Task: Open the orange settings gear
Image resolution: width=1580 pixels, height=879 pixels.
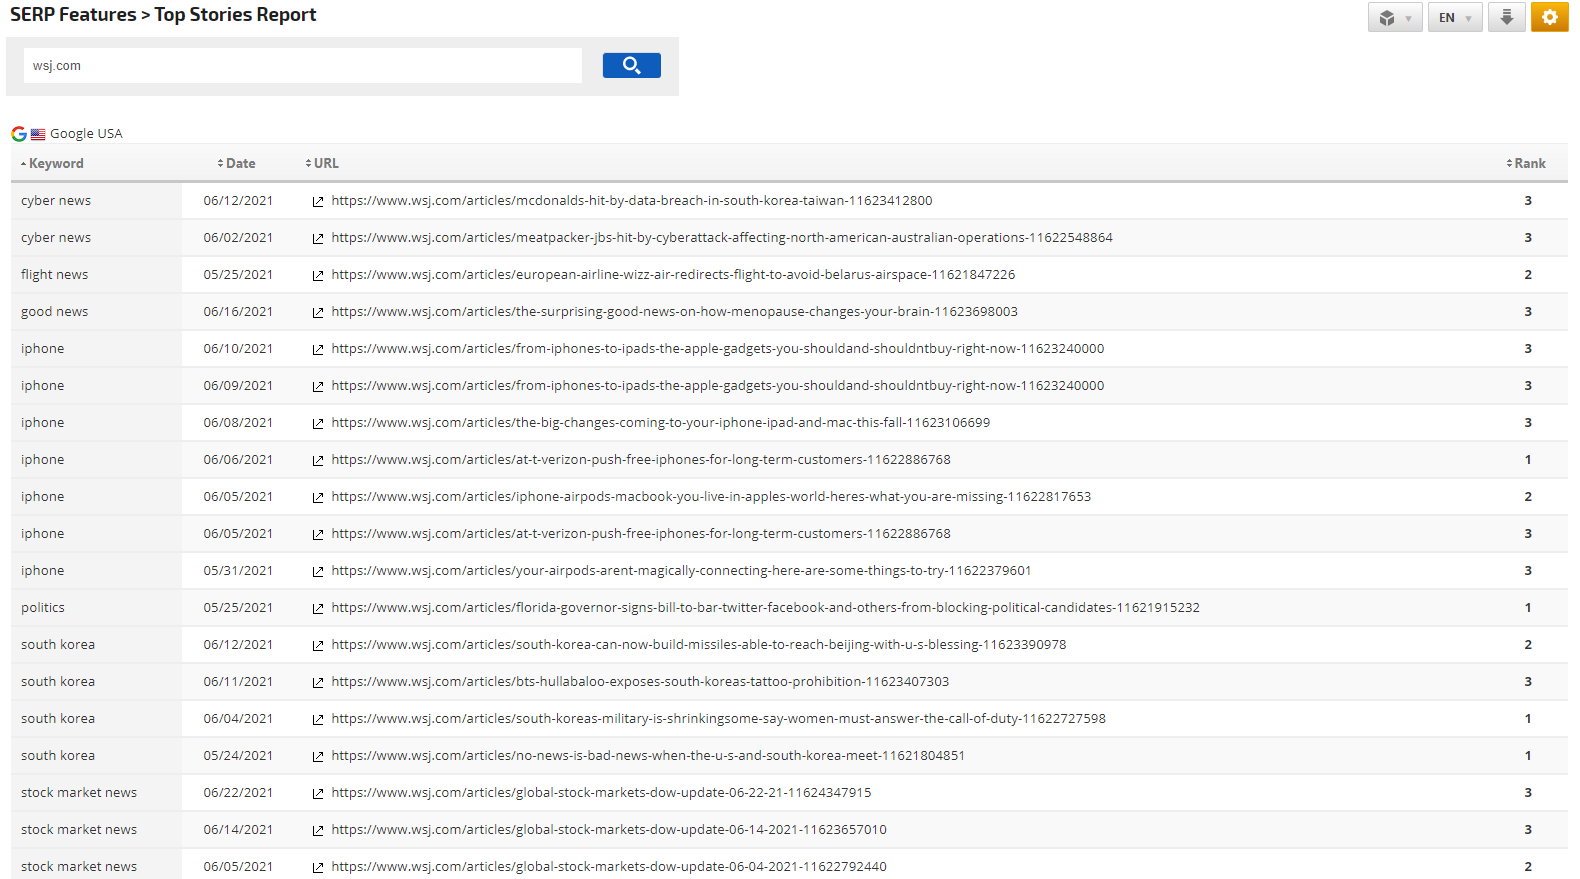Action: [1549, 18]
